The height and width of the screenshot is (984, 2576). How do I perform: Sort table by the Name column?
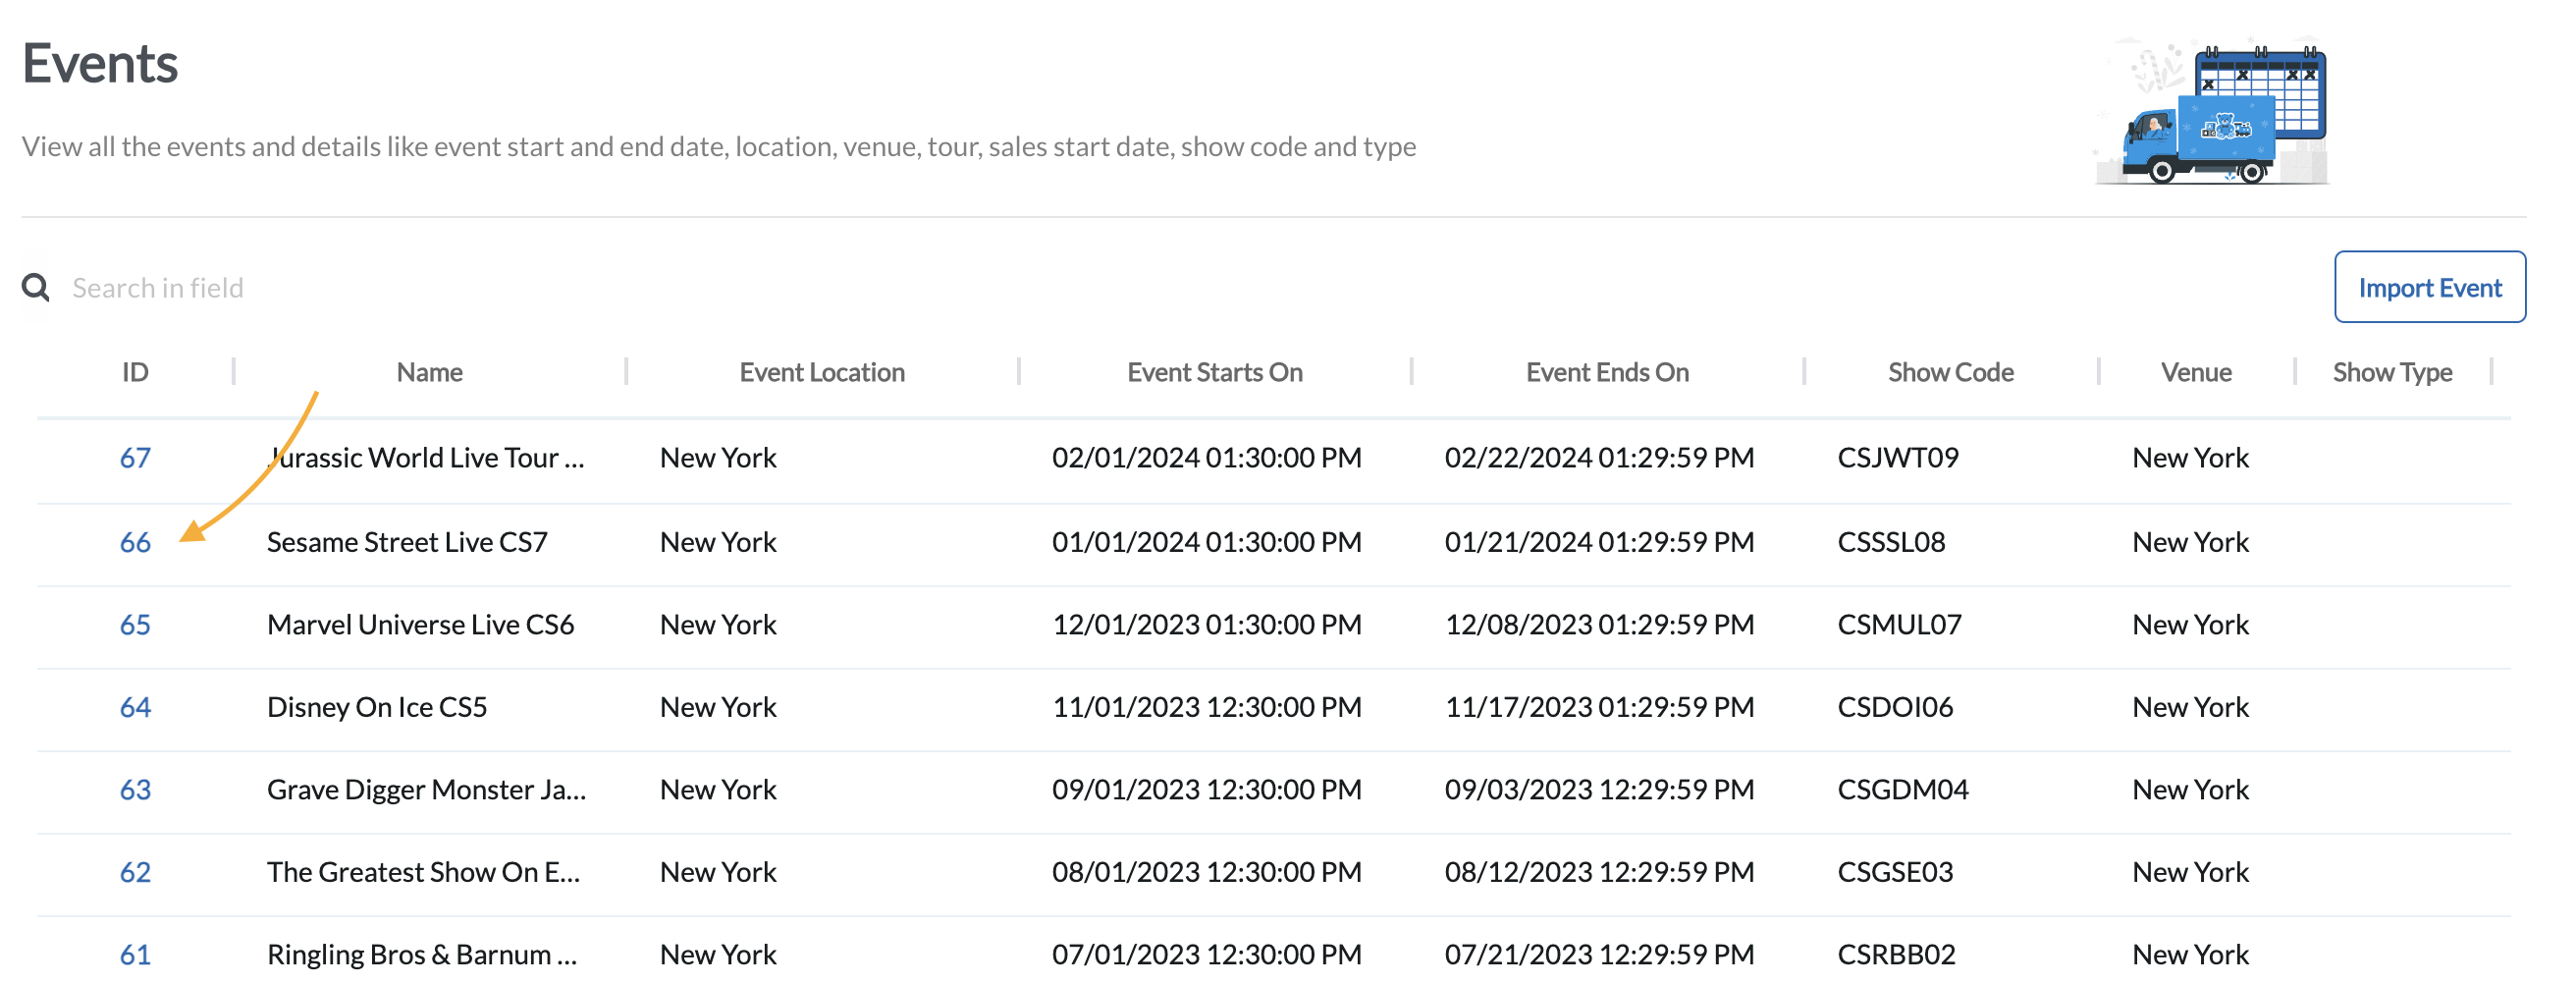pyautogui.click(x=428, y=371)
